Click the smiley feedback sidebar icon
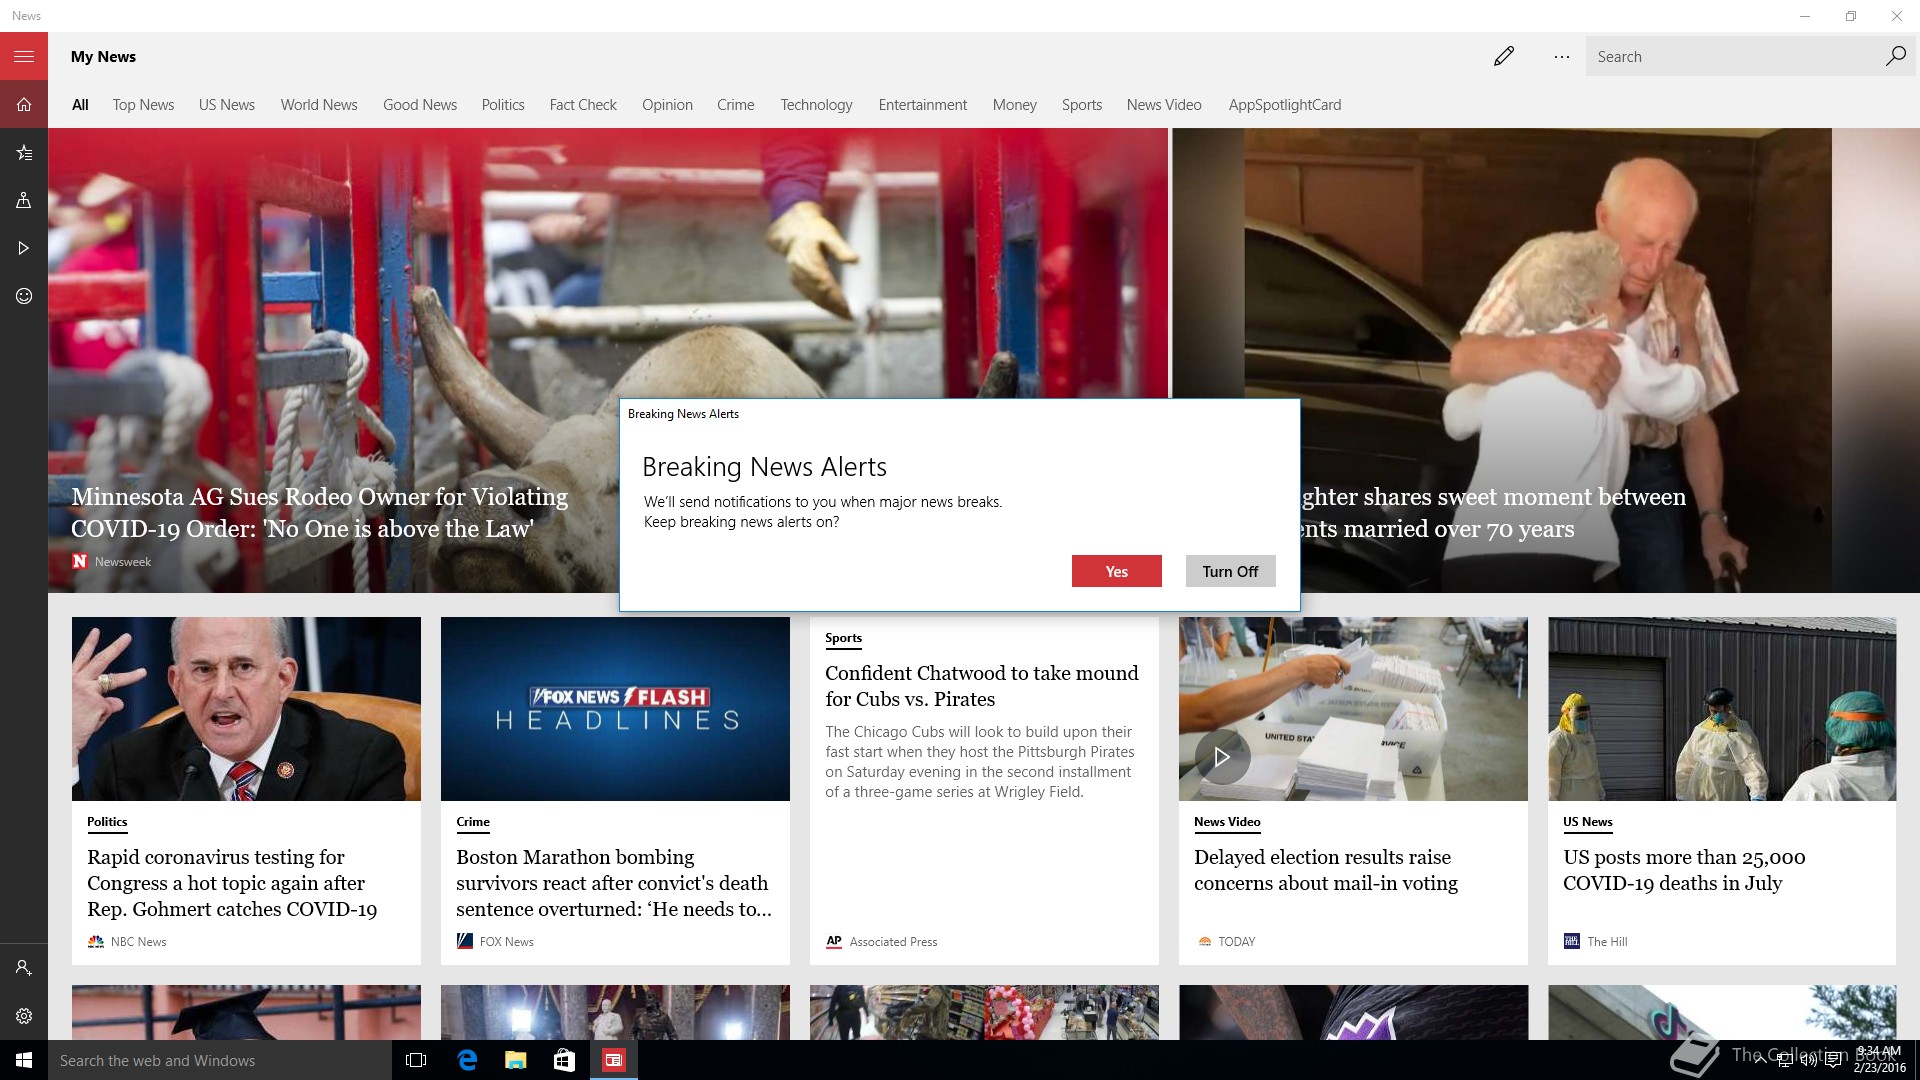1920x1080 pixels. pos(24,296)
